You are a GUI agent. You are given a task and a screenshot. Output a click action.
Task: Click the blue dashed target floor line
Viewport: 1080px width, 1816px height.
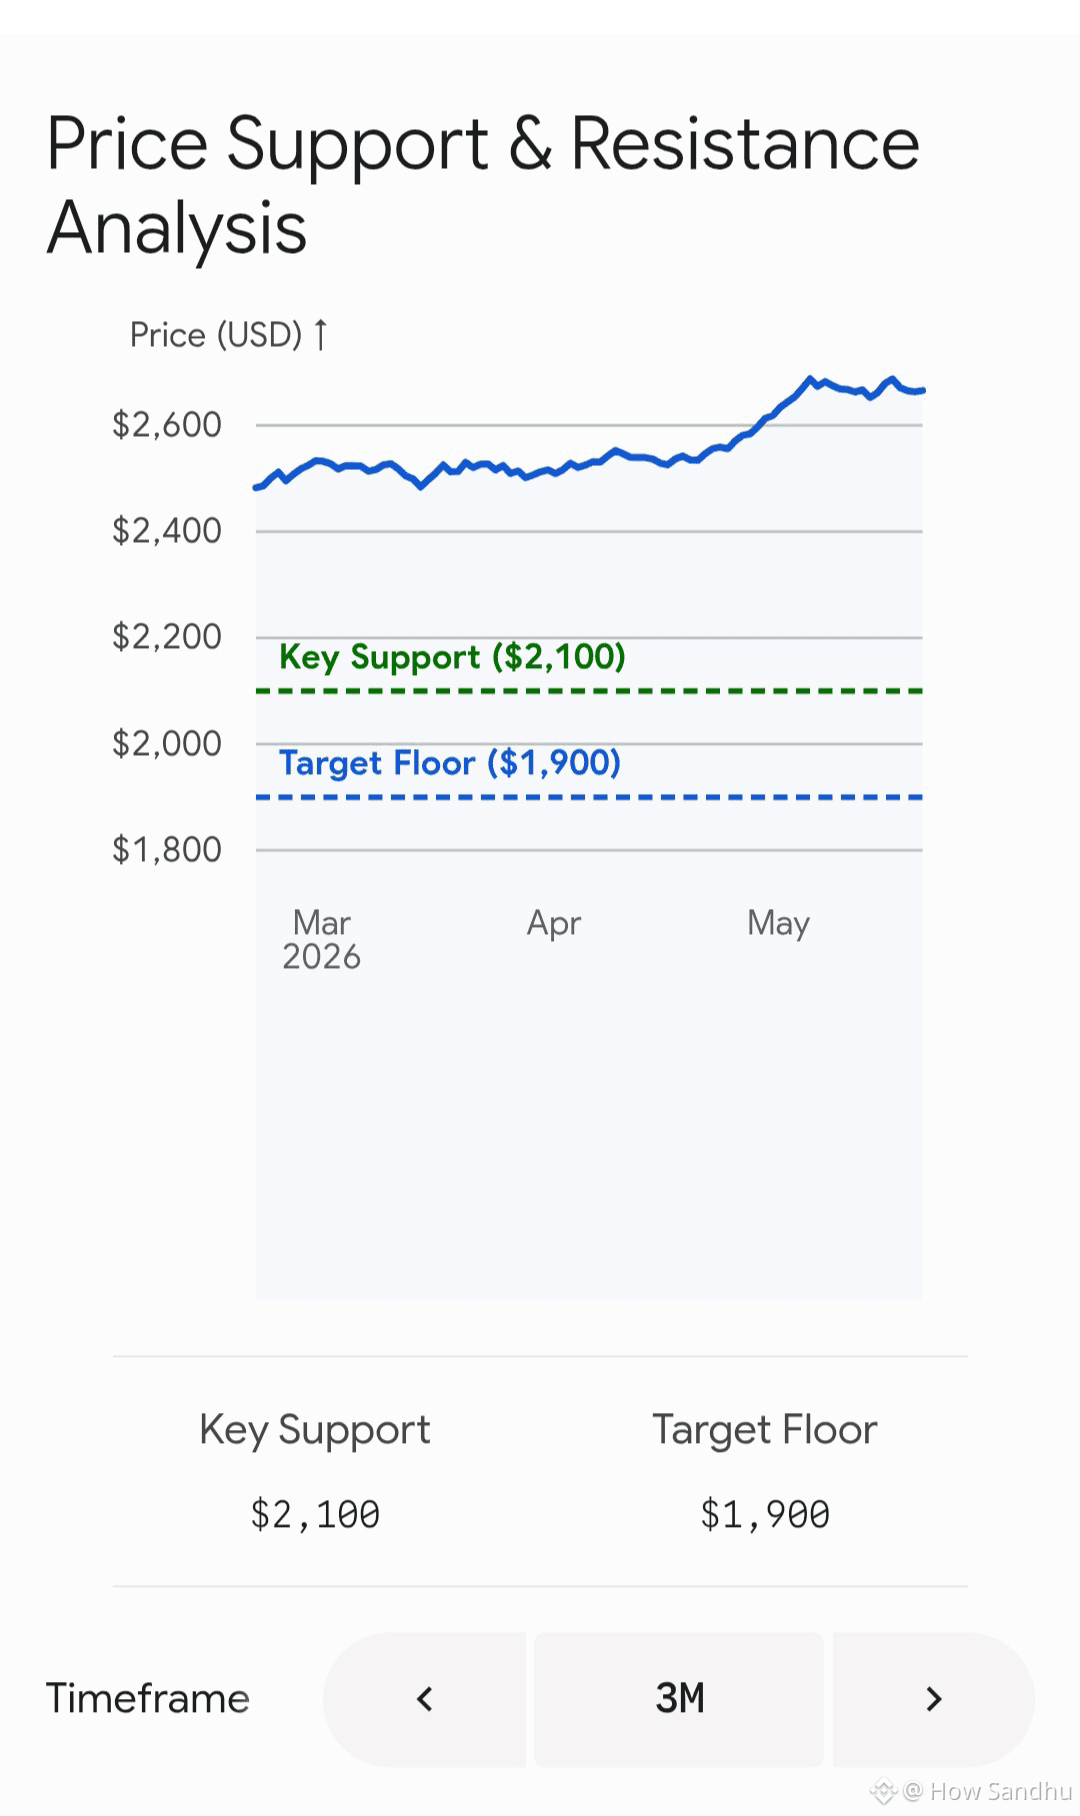[589, 797]
